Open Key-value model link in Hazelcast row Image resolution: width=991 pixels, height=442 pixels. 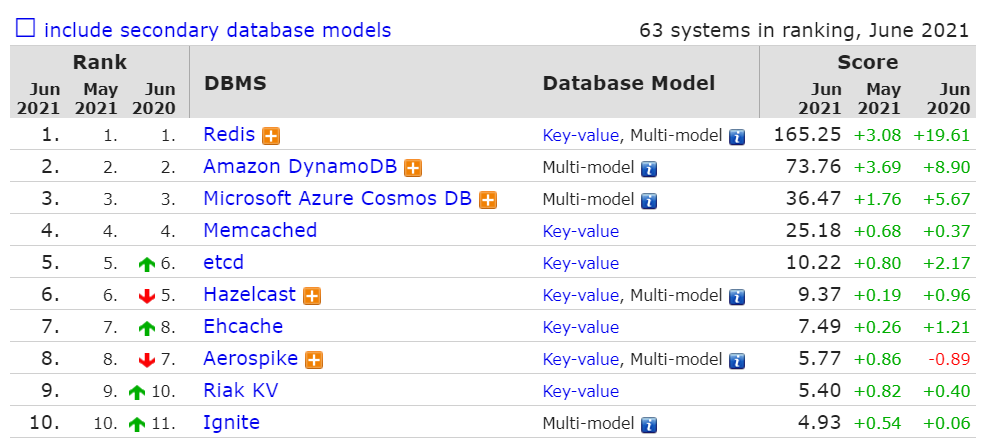[580, 295]
